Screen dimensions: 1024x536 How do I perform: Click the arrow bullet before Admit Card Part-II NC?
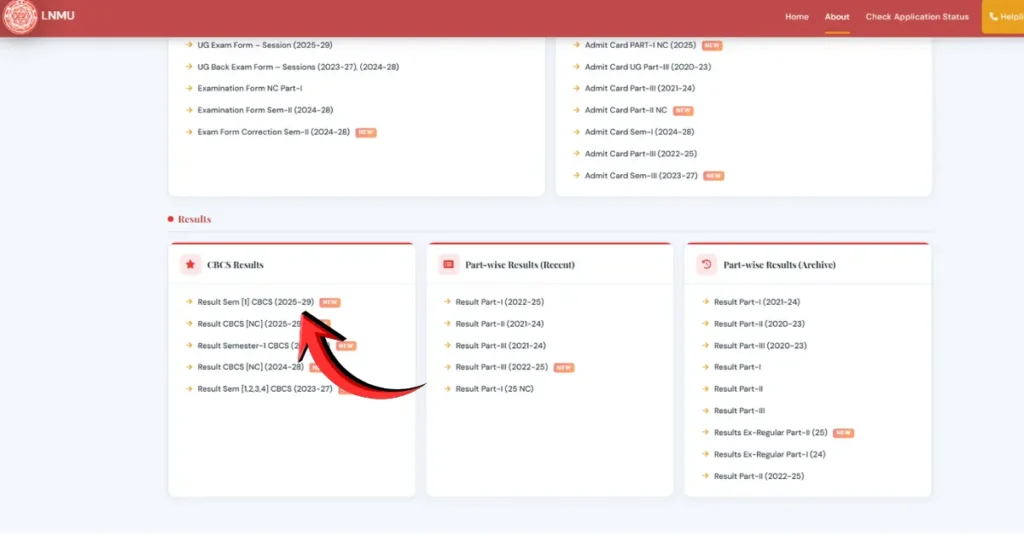coord(576,110)
